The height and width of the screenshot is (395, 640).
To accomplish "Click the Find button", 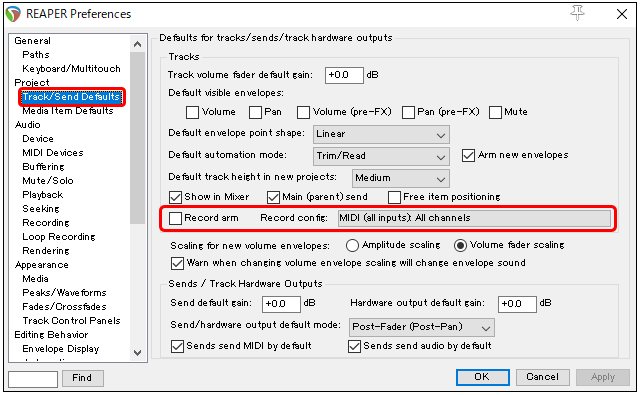I will coord(82,378).
